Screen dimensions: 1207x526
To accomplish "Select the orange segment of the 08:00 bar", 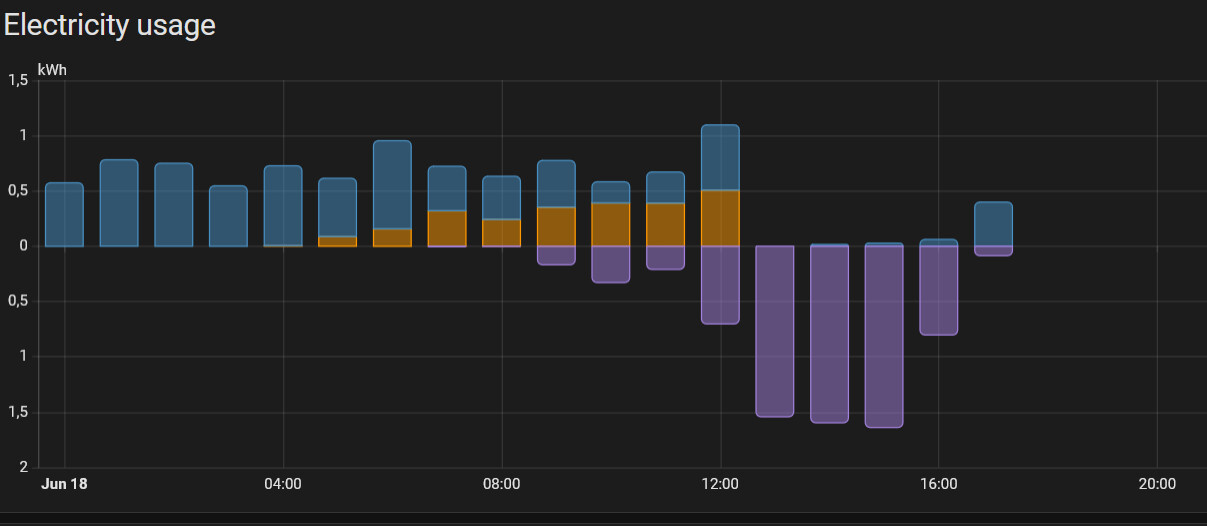I will tap(502, 232).
